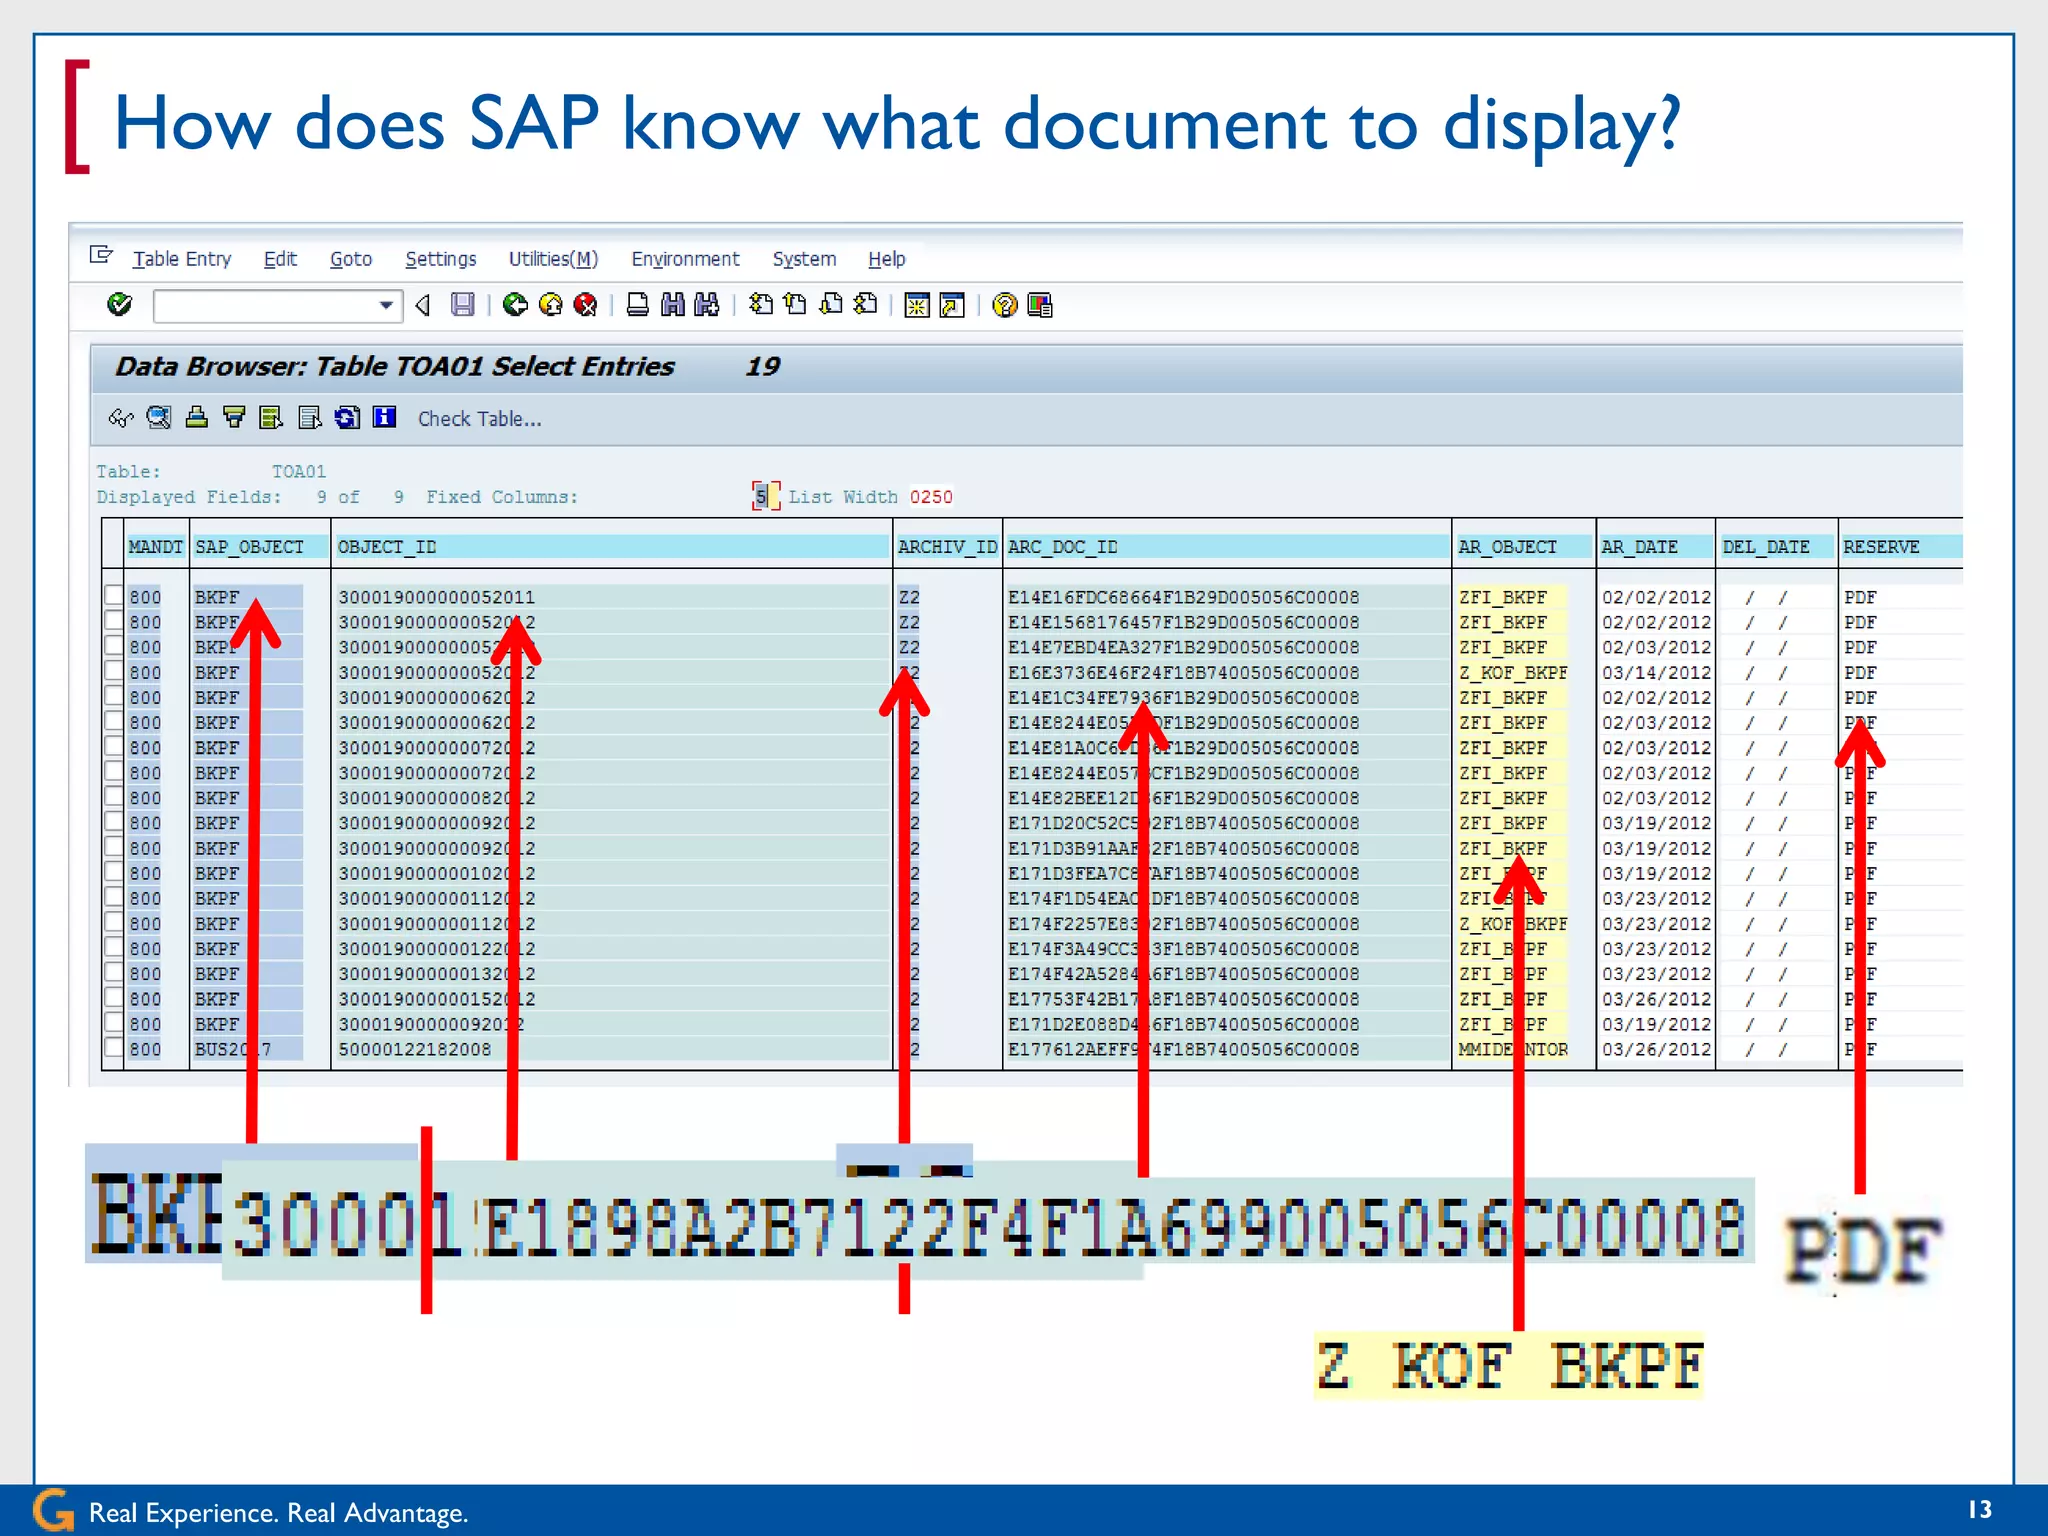Click the Fixed Columns value field
Screen dimensions: 2048x1536
tap(765, 496)
